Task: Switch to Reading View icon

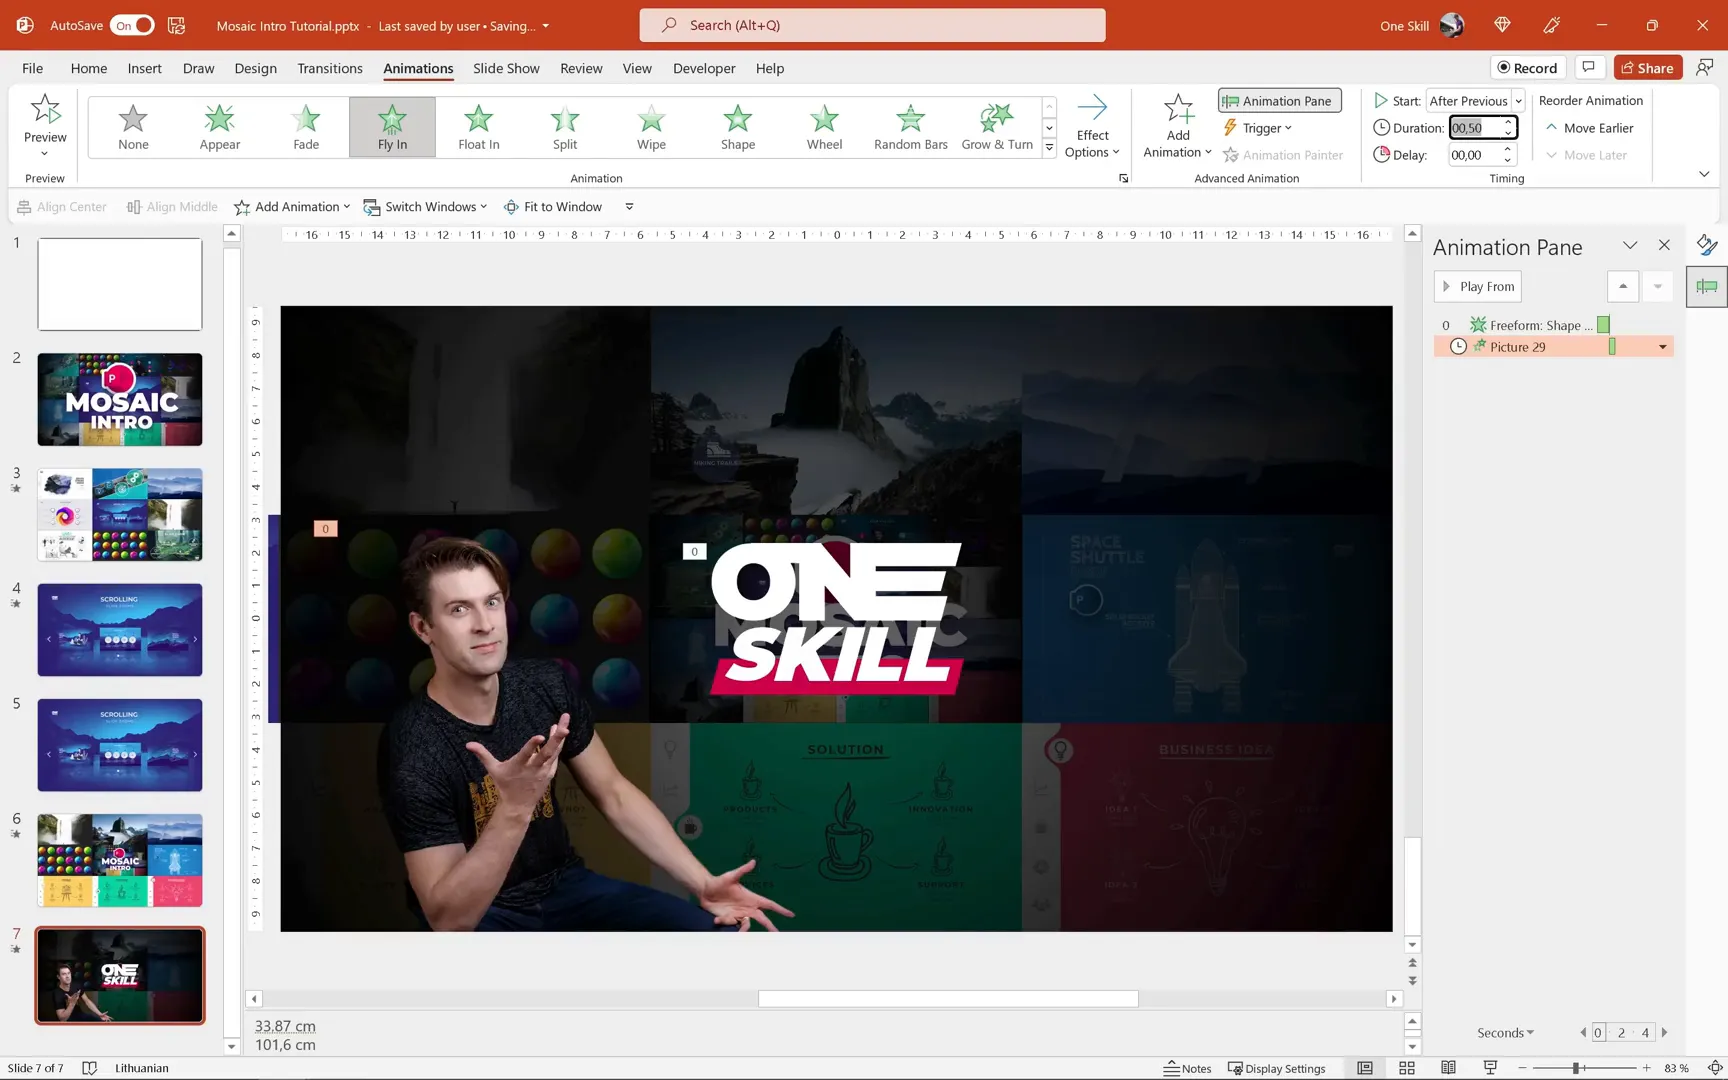Action: 1448,1068
